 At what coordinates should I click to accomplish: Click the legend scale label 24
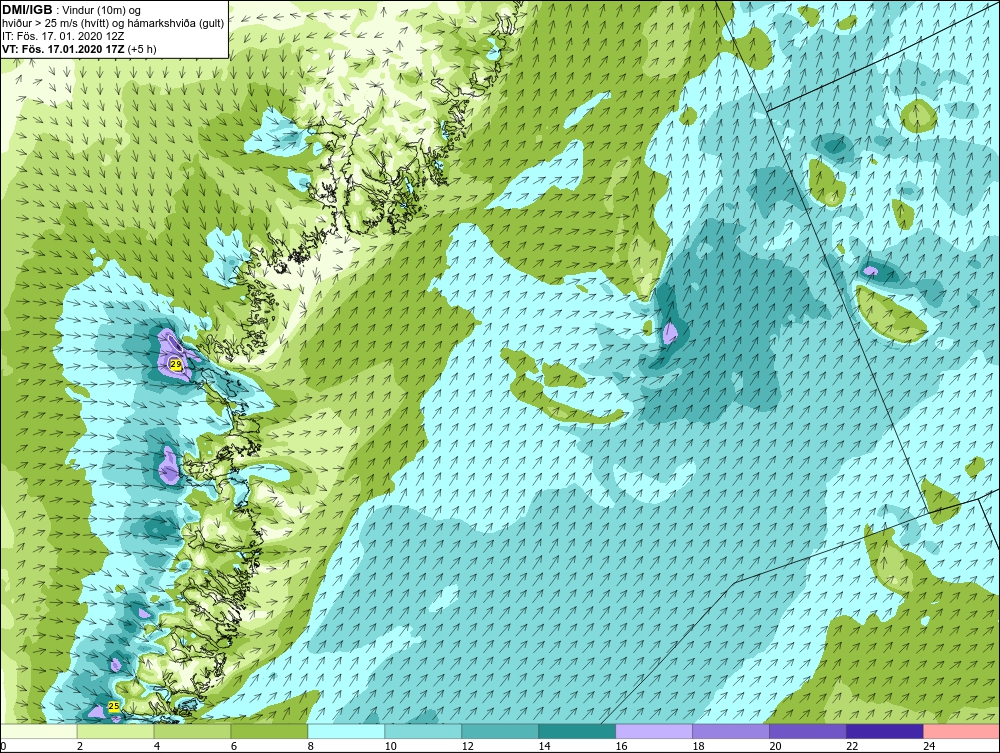(x=929, y=746)
